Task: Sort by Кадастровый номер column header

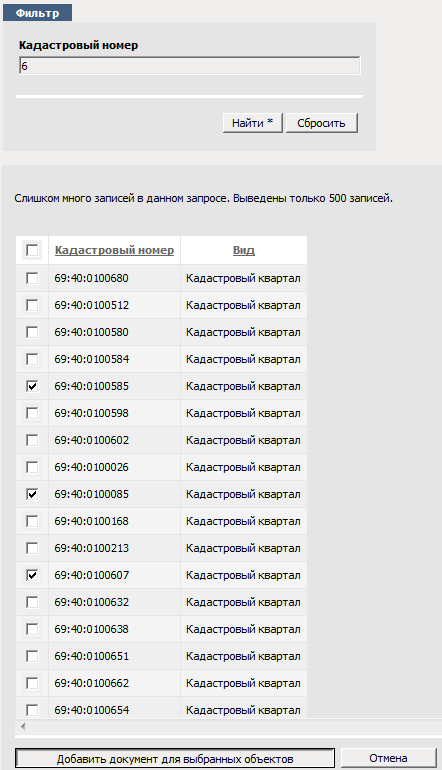Action: (x=114, y=250)
